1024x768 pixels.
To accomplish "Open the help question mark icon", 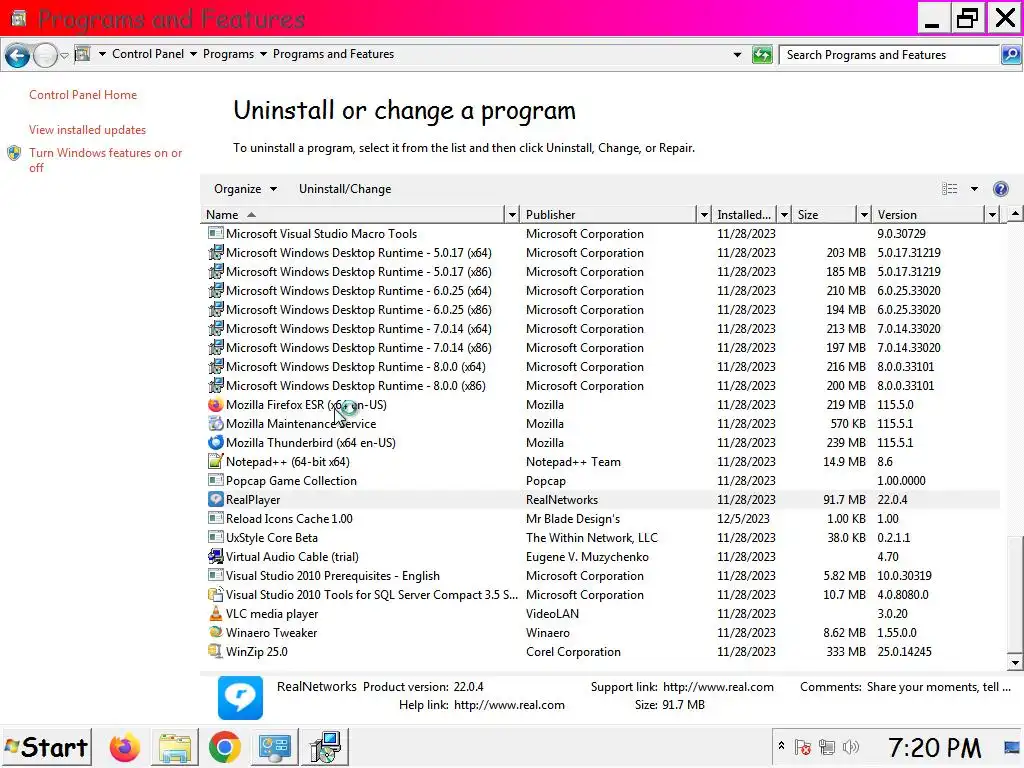I will point(1000,189).
